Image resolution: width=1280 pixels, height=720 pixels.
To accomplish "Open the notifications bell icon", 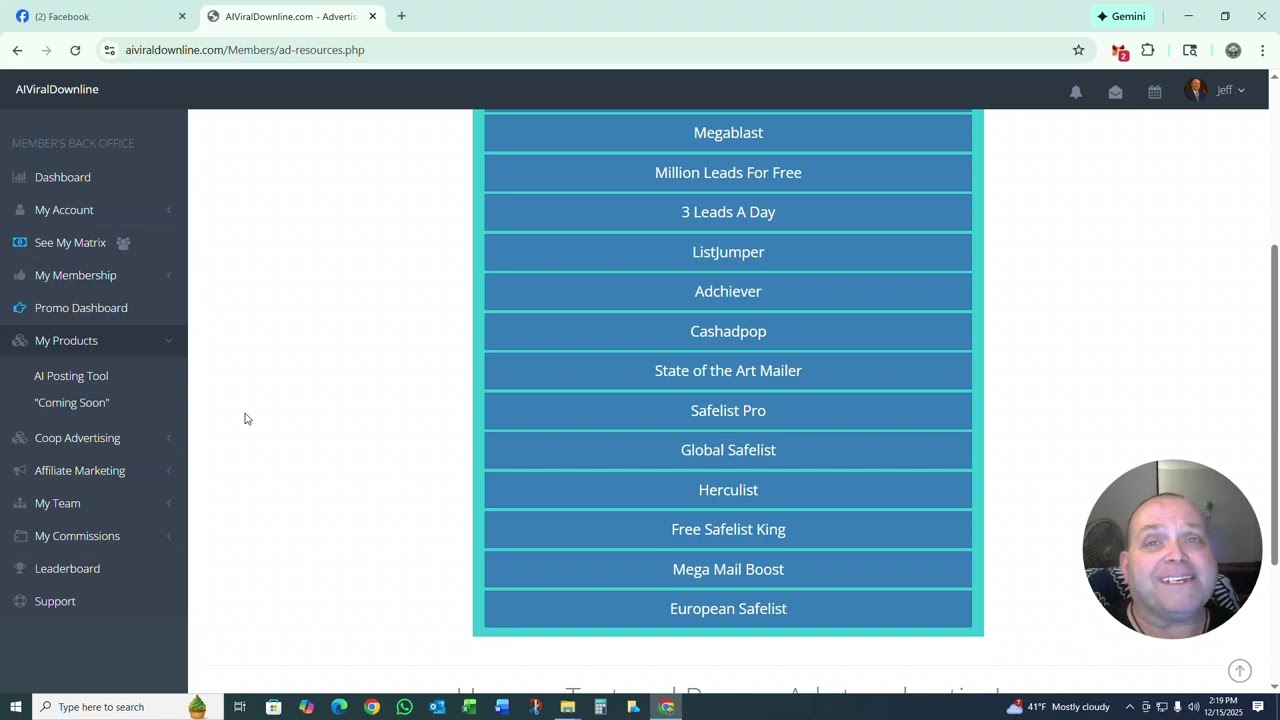I will 1076,91.
